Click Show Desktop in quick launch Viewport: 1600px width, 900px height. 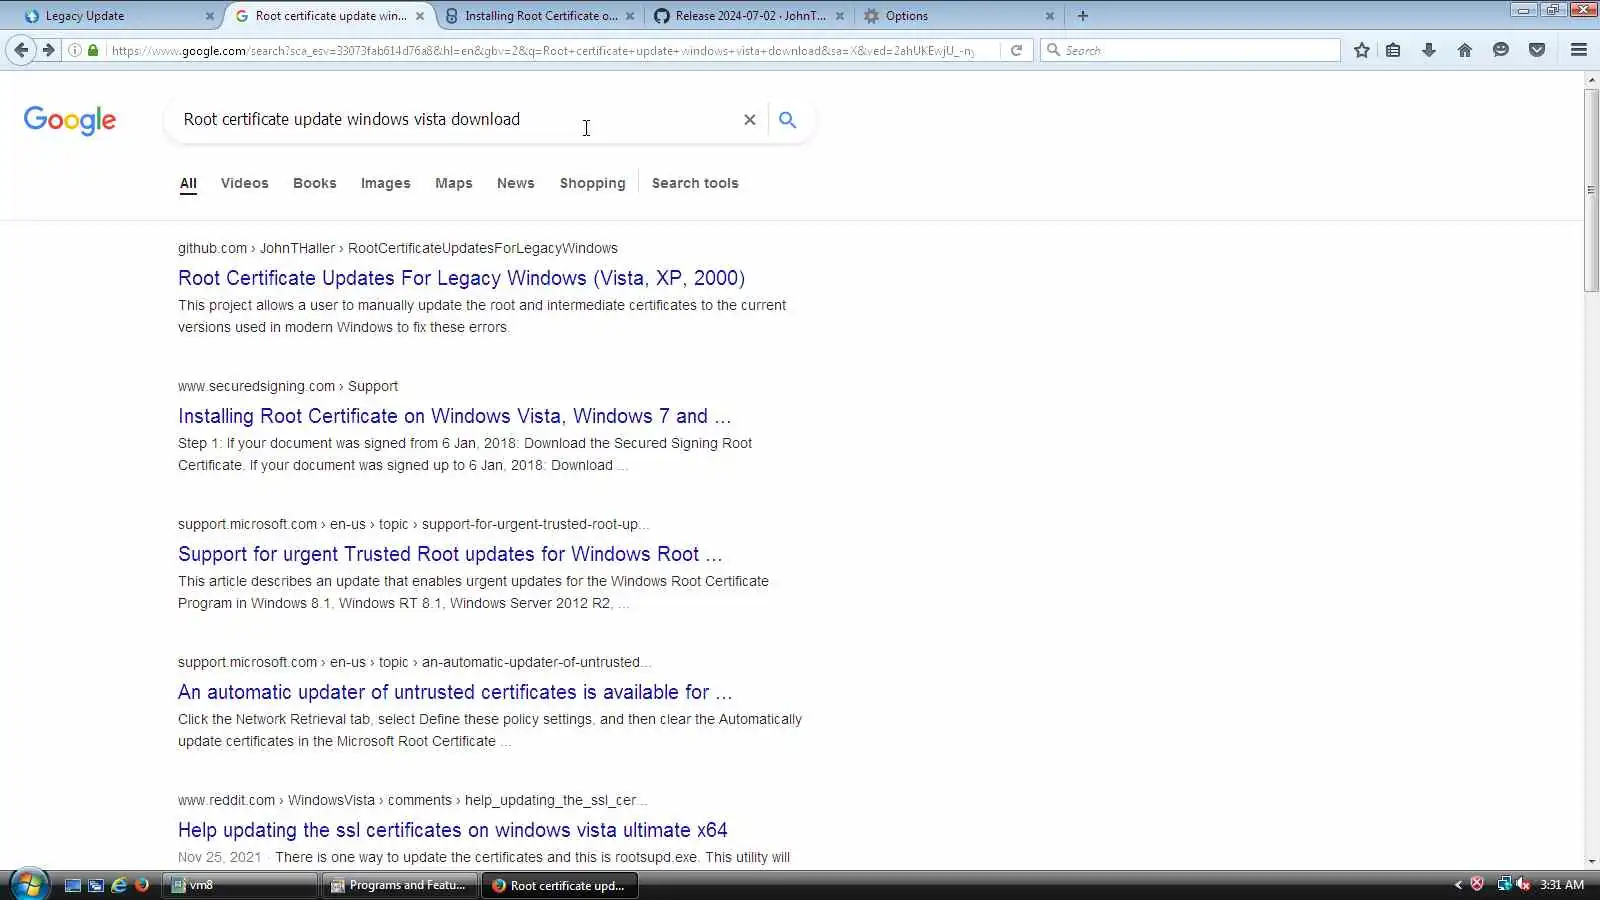(x=73, y=885)
